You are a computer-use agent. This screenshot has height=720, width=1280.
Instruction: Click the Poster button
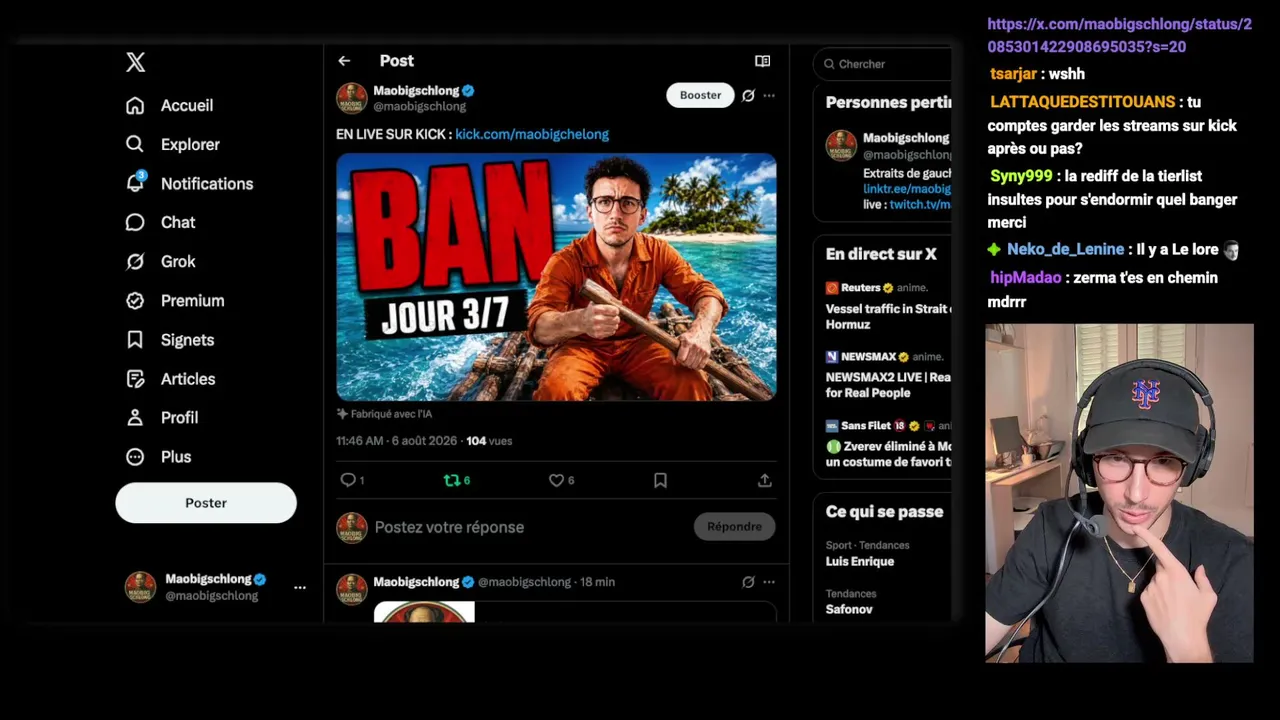click(x=206, y=503)
